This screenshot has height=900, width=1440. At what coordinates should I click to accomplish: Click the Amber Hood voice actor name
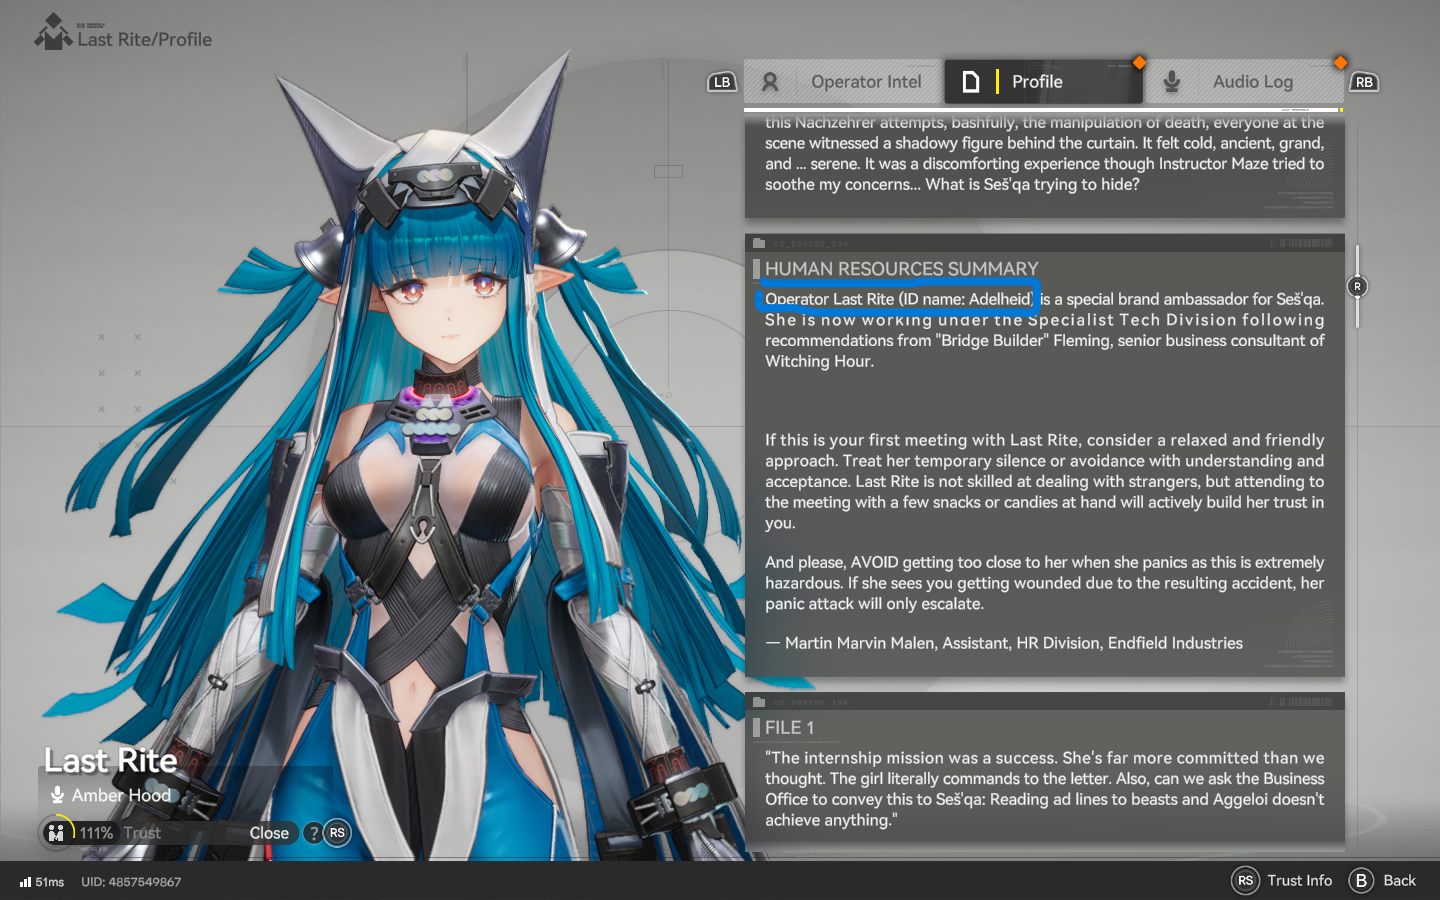(x=122, y=796)
